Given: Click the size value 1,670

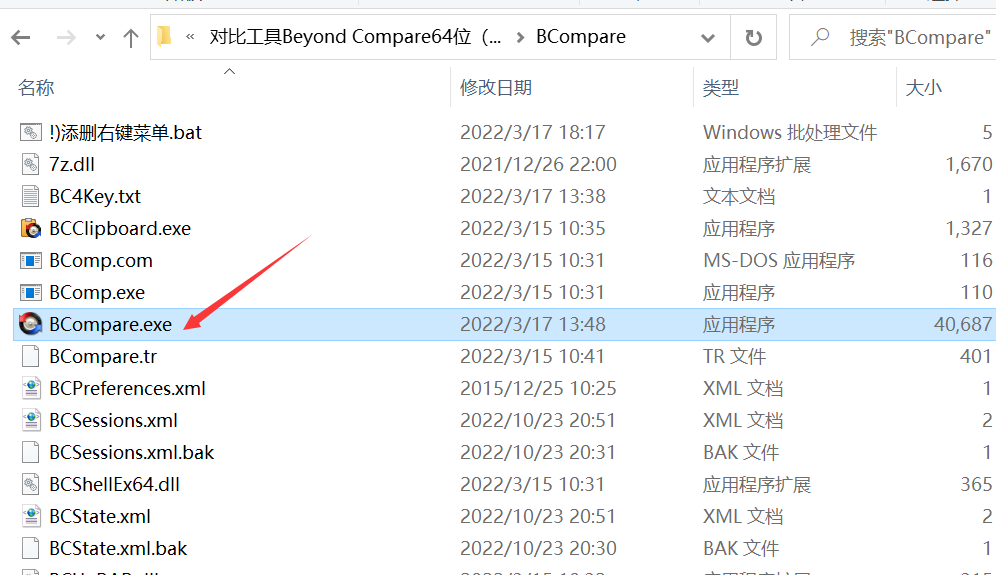Looking at the screenshot, I should [969, 165].
